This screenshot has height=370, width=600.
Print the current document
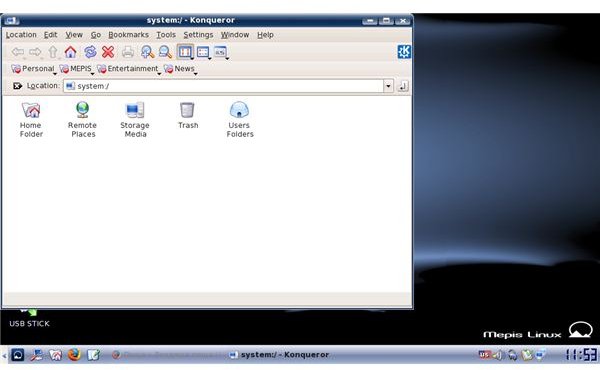(128, 52)
